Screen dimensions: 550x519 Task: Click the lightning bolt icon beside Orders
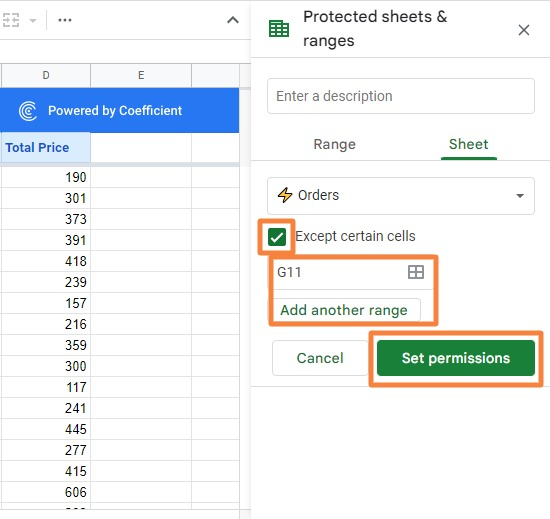click(x=285, y=195)
